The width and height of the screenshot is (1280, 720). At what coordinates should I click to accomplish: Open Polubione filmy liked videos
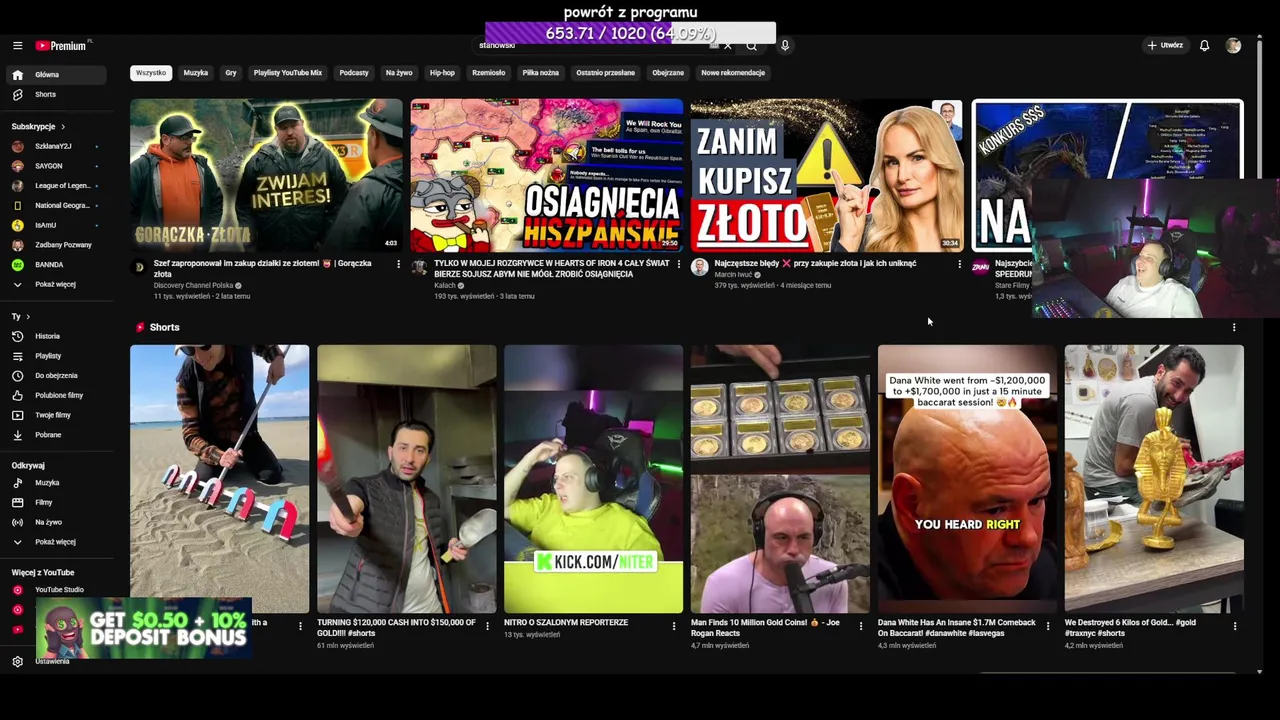point(55,396)
